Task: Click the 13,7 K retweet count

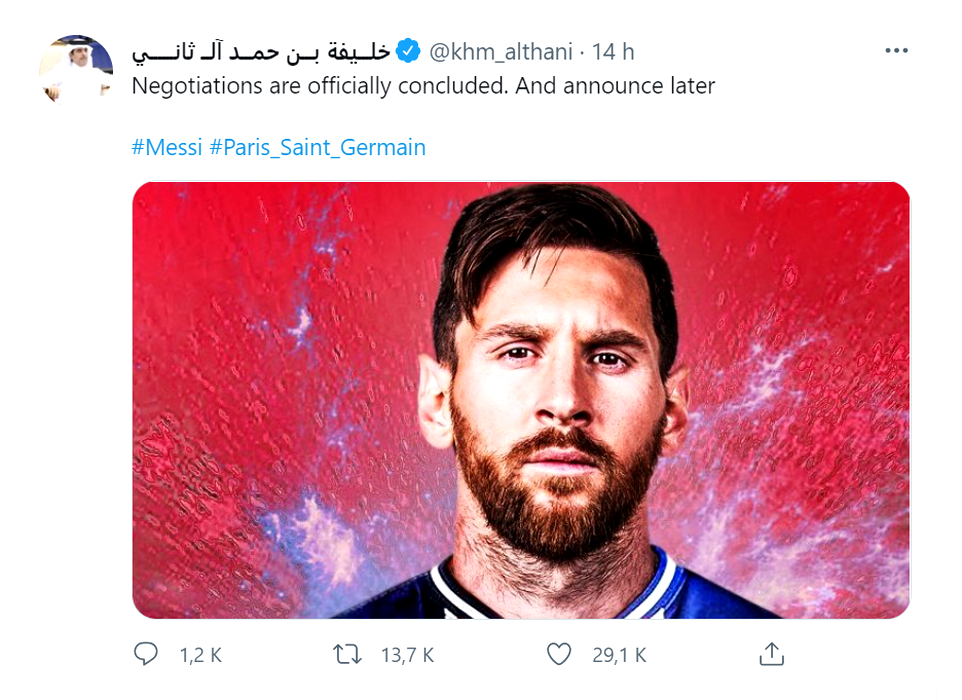Action: coord(407,656)
